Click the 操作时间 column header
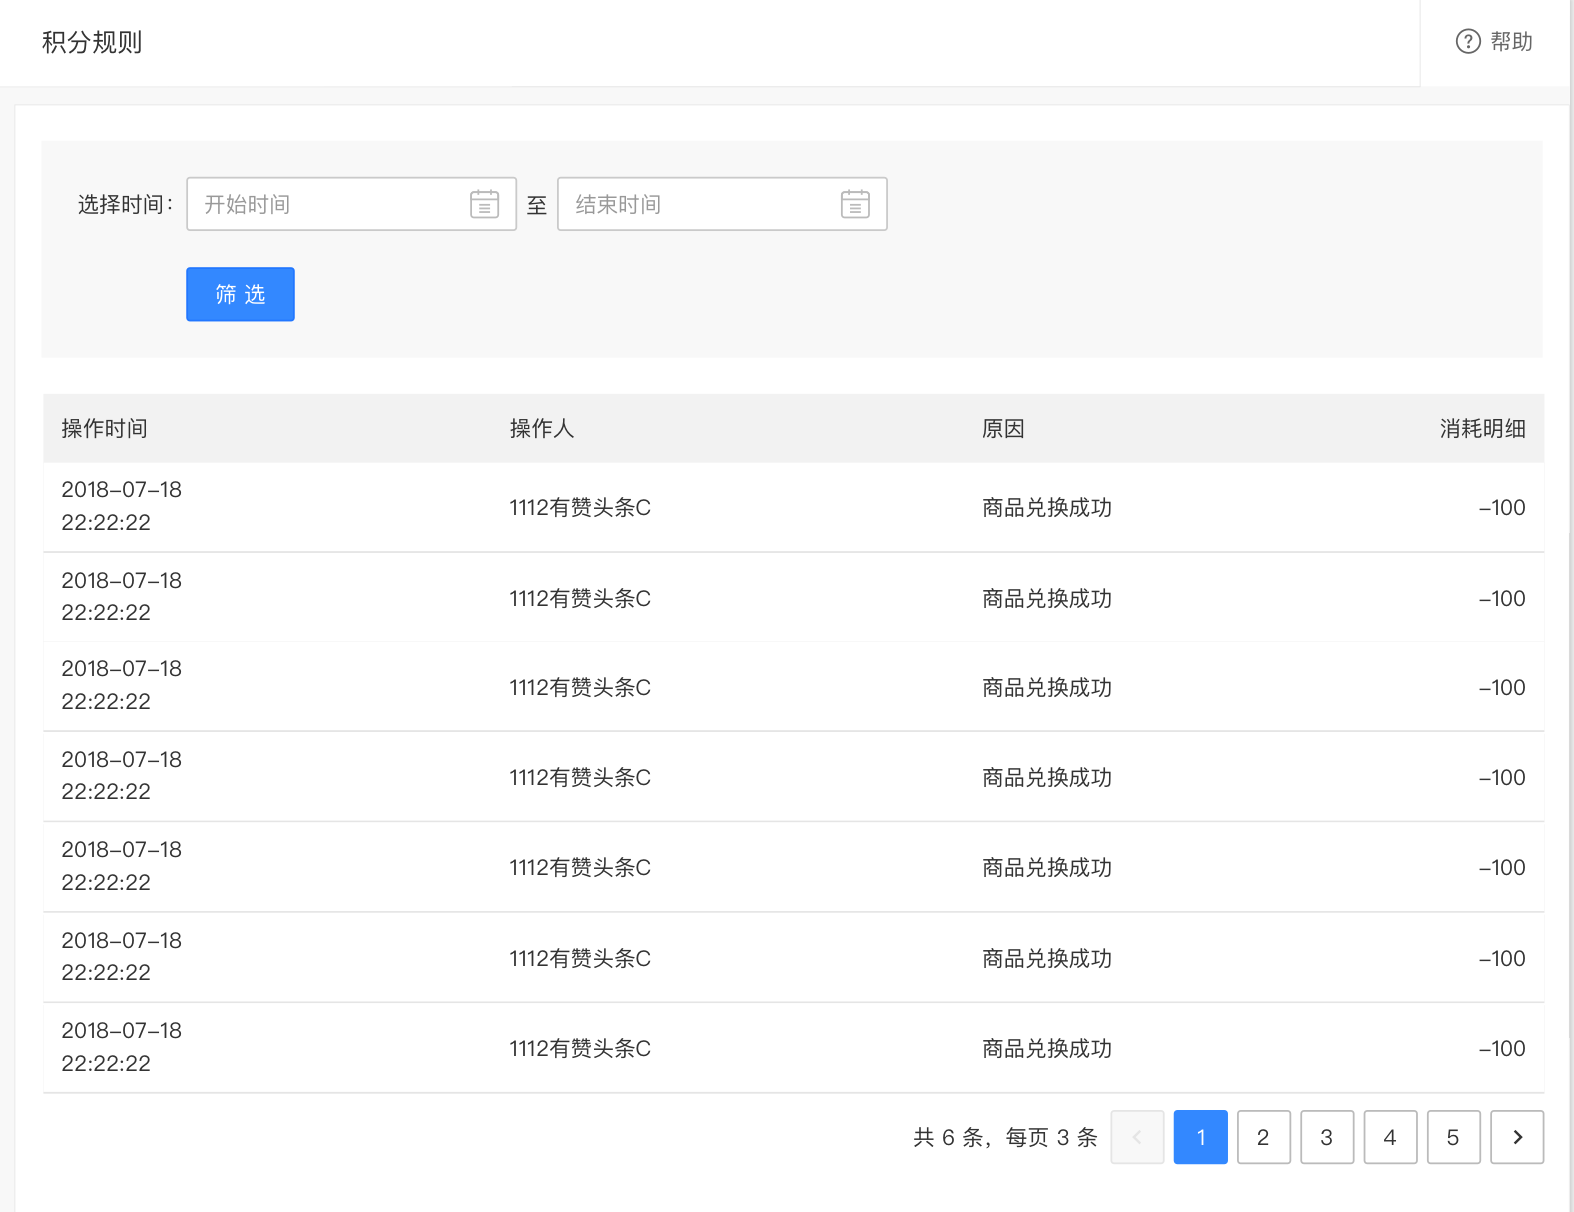Image resolution: width=1574 pixels, height=1212 pixels. click(x=104, y=428)
